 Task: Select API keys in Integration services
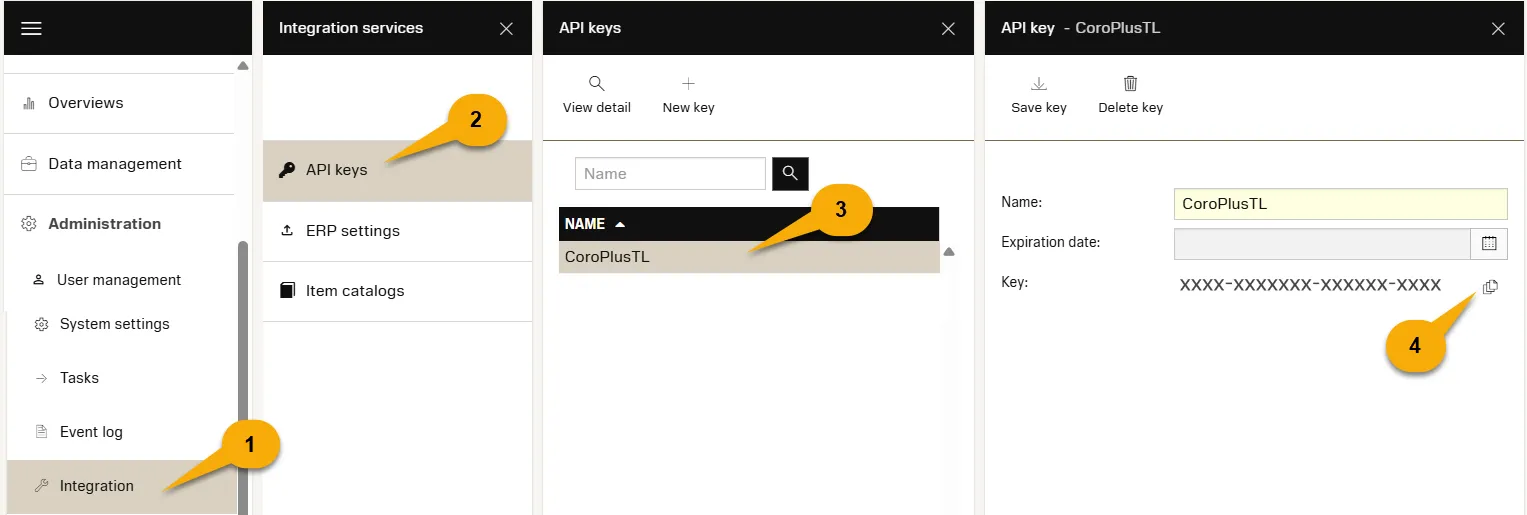[337, 170]
